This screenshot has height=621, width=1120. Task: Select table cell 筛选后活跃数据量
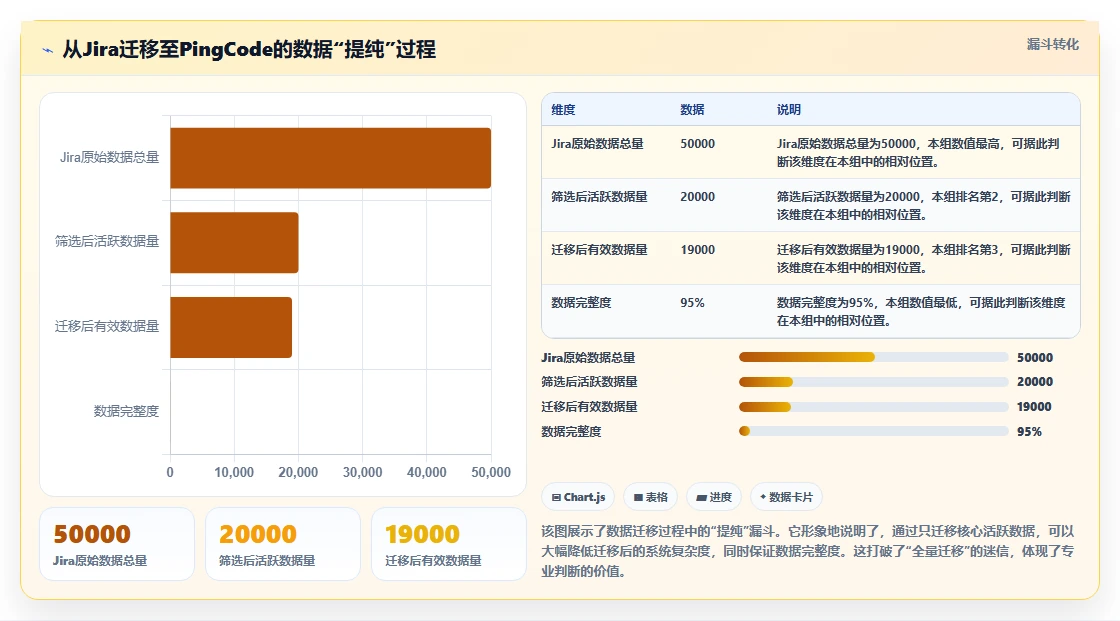599,197
